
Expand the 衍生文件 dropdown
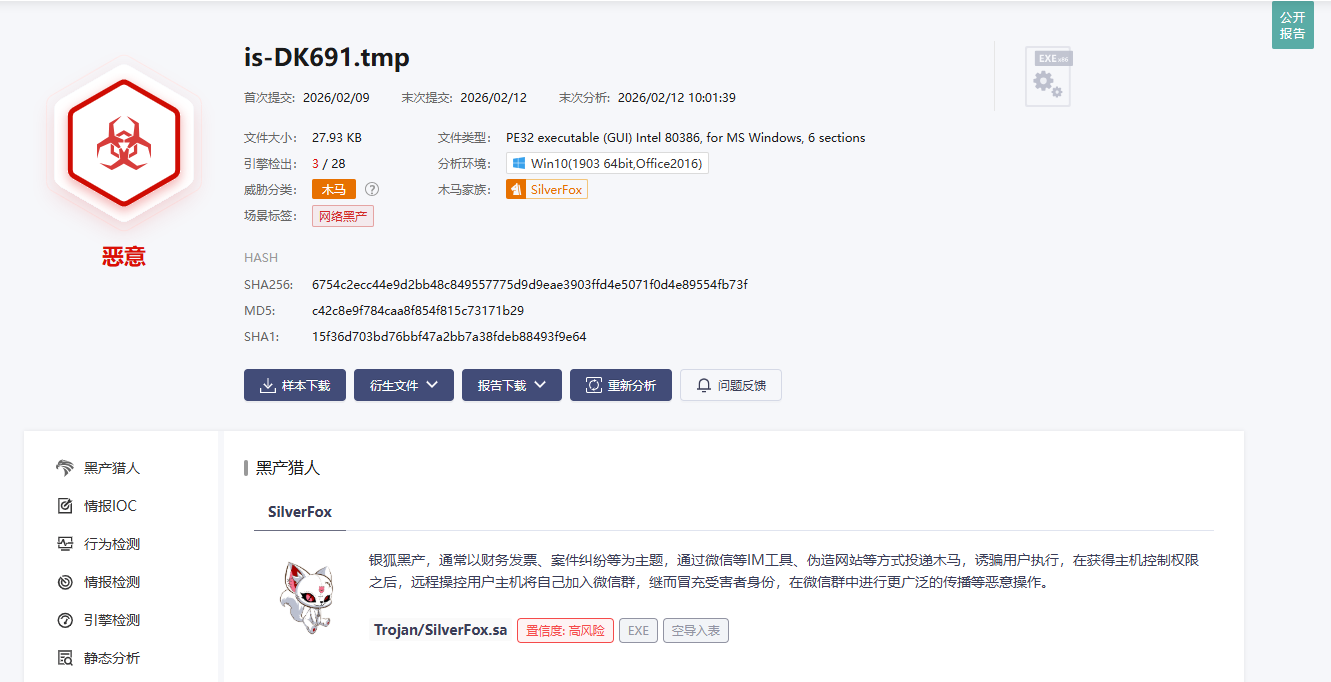click(x=403, y=385)
